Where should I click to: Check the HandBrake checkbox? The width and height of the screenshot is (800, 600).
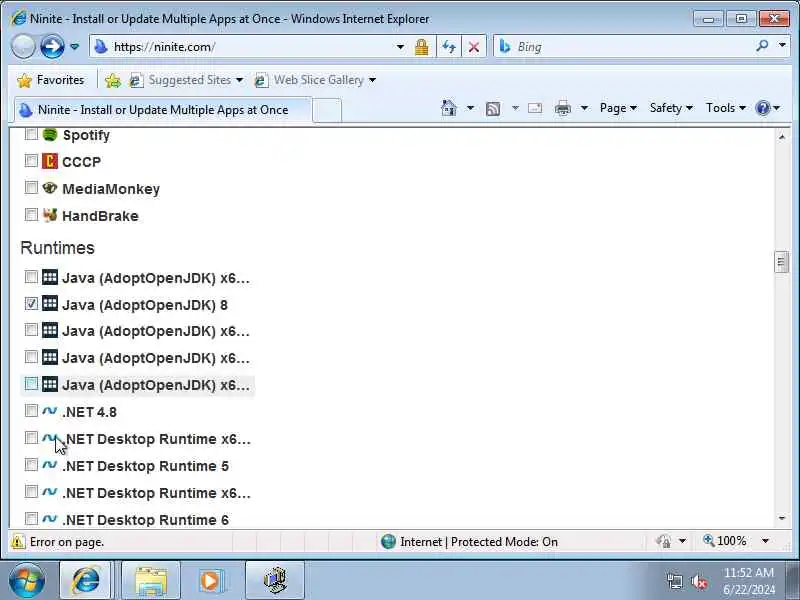31,214
